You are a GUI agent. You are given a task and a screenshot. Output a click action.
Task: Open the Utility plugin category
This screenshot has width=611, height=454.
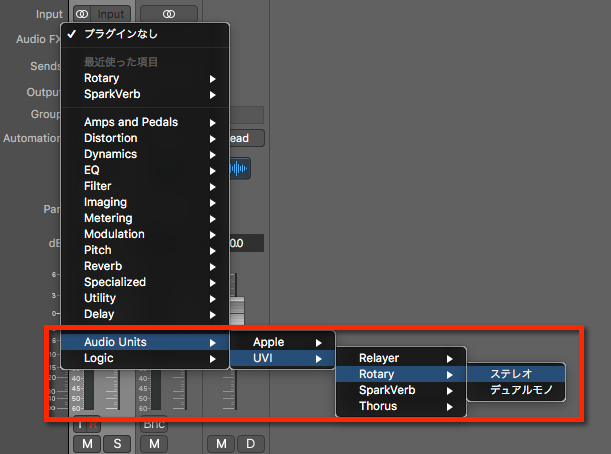click(x=145, y=298)
